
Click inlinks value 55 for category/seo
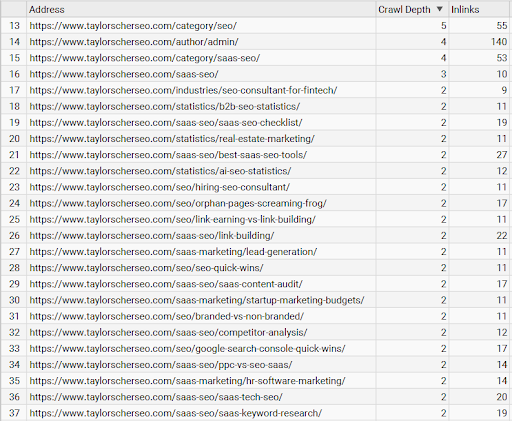pos(502,26)
